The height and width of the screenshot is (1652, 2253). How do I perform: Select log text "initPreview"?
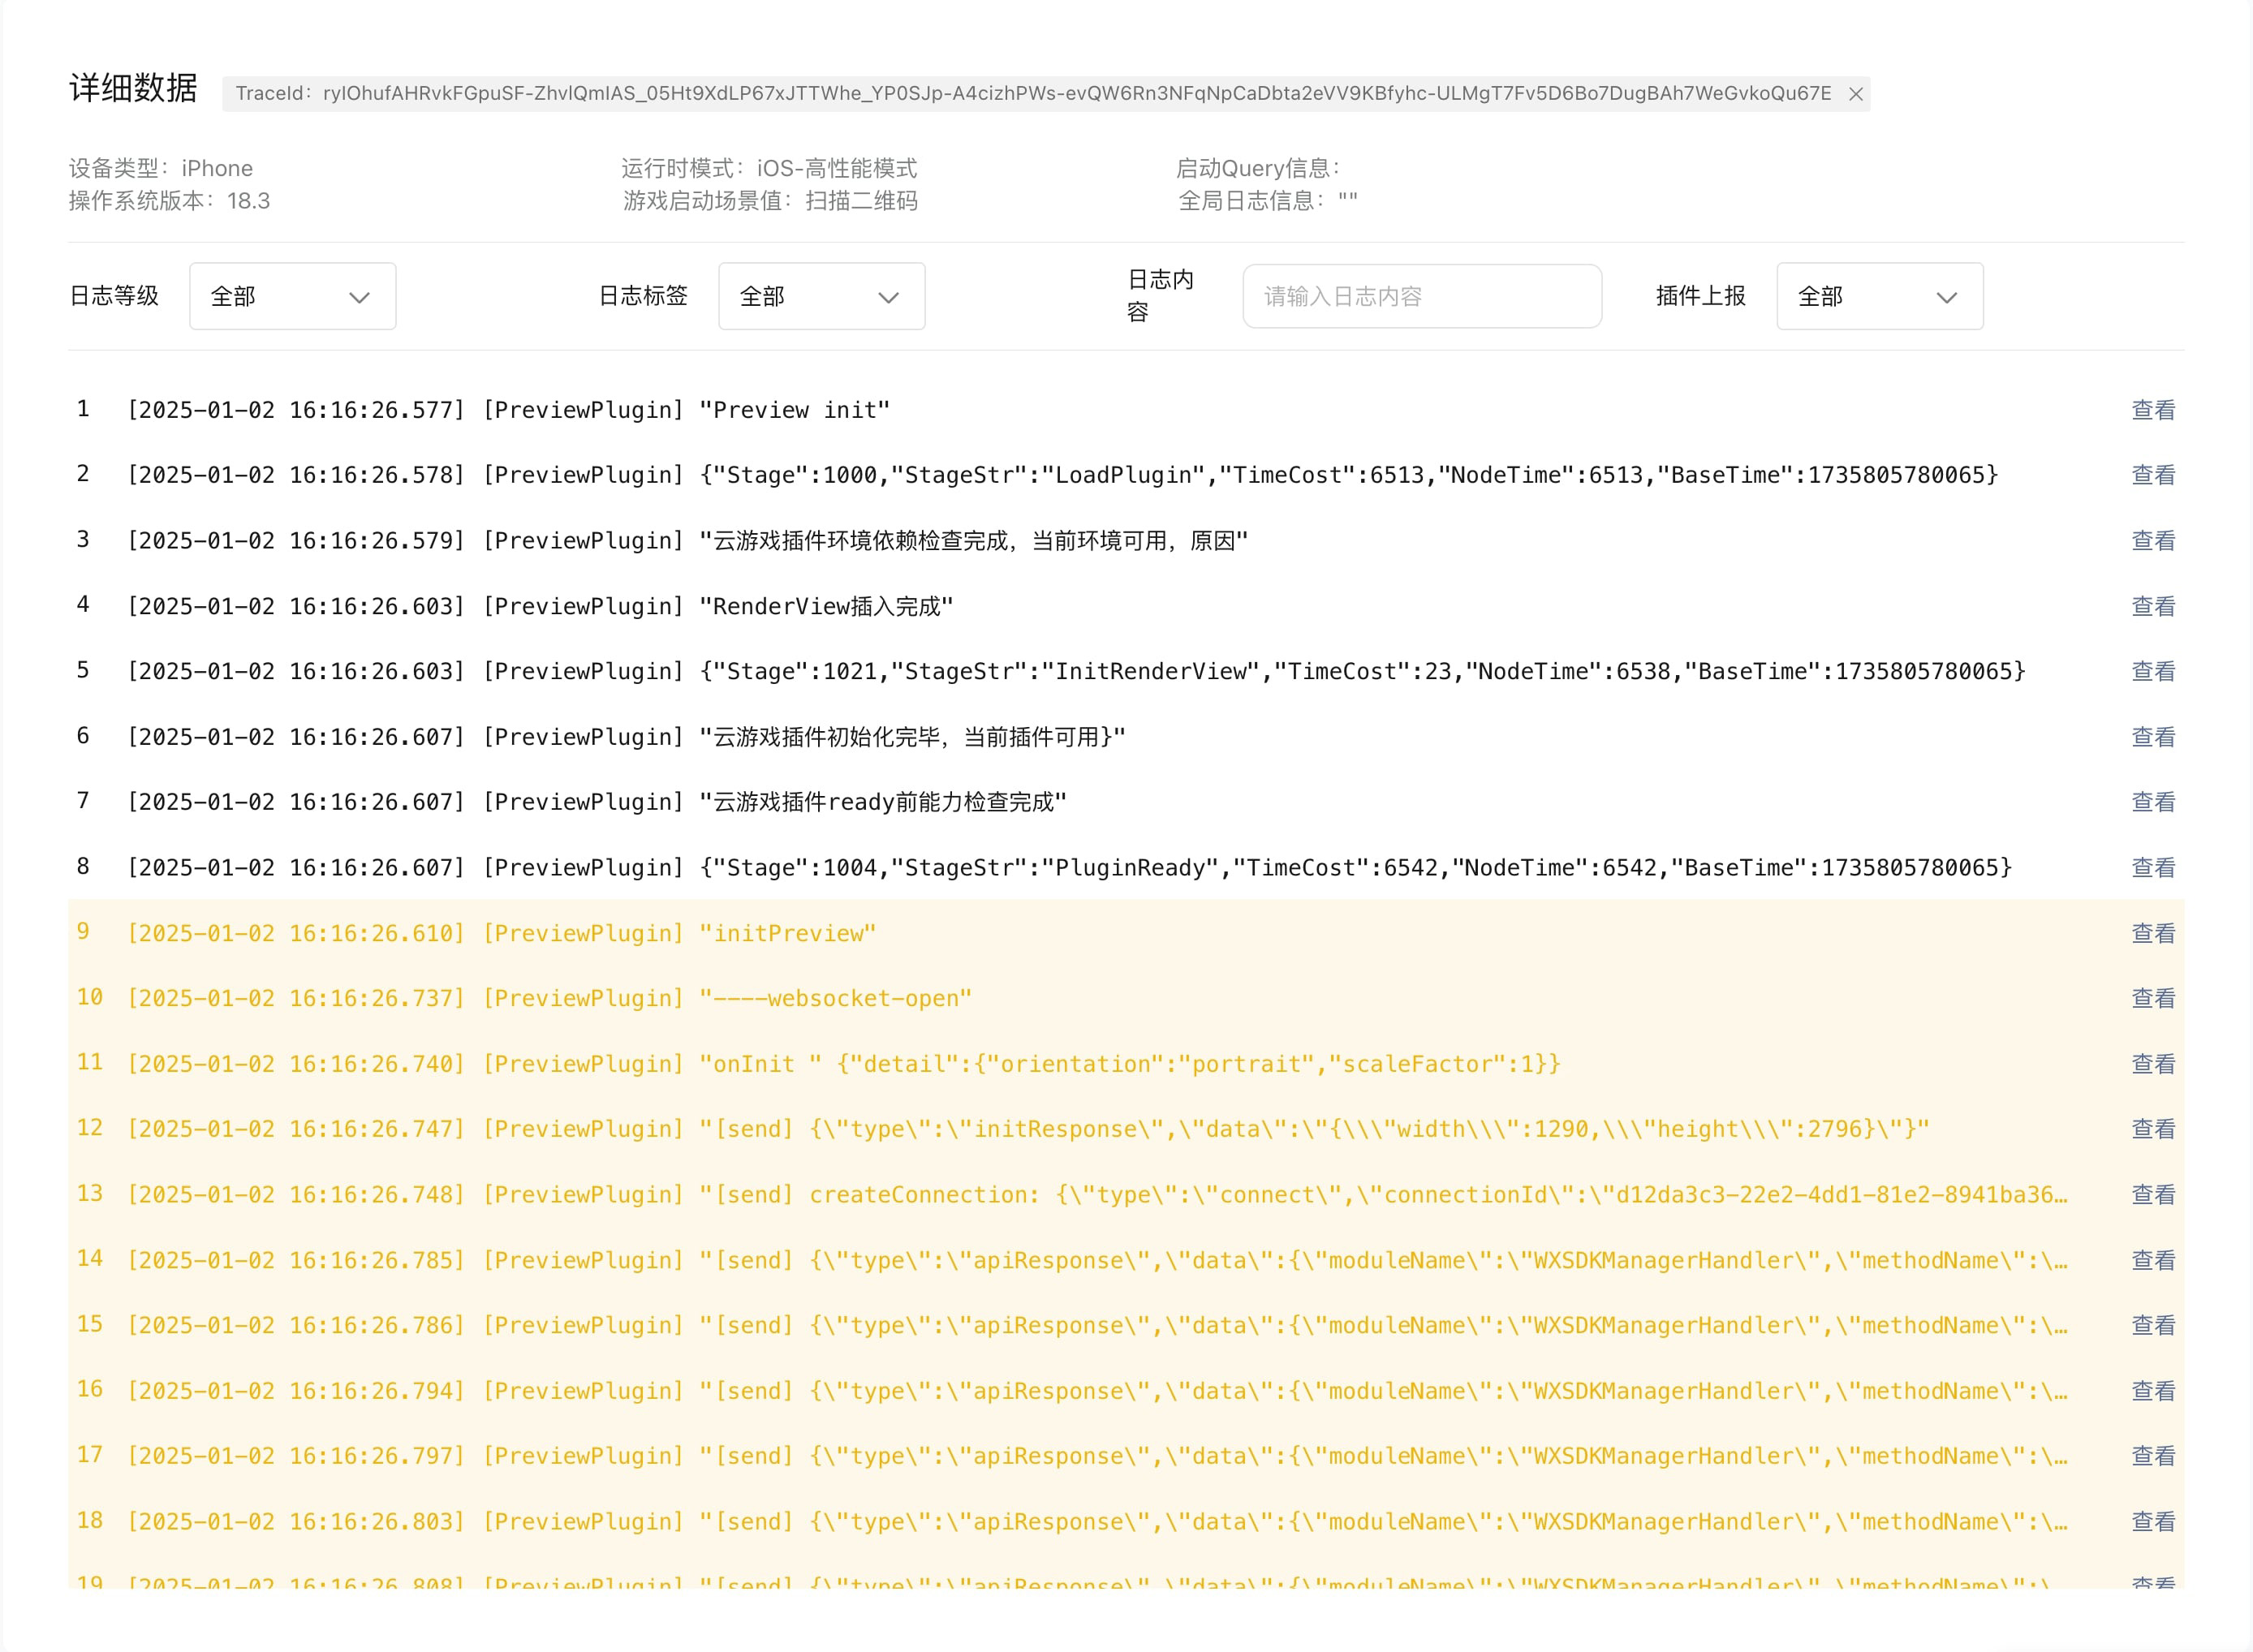click(788, 933)
